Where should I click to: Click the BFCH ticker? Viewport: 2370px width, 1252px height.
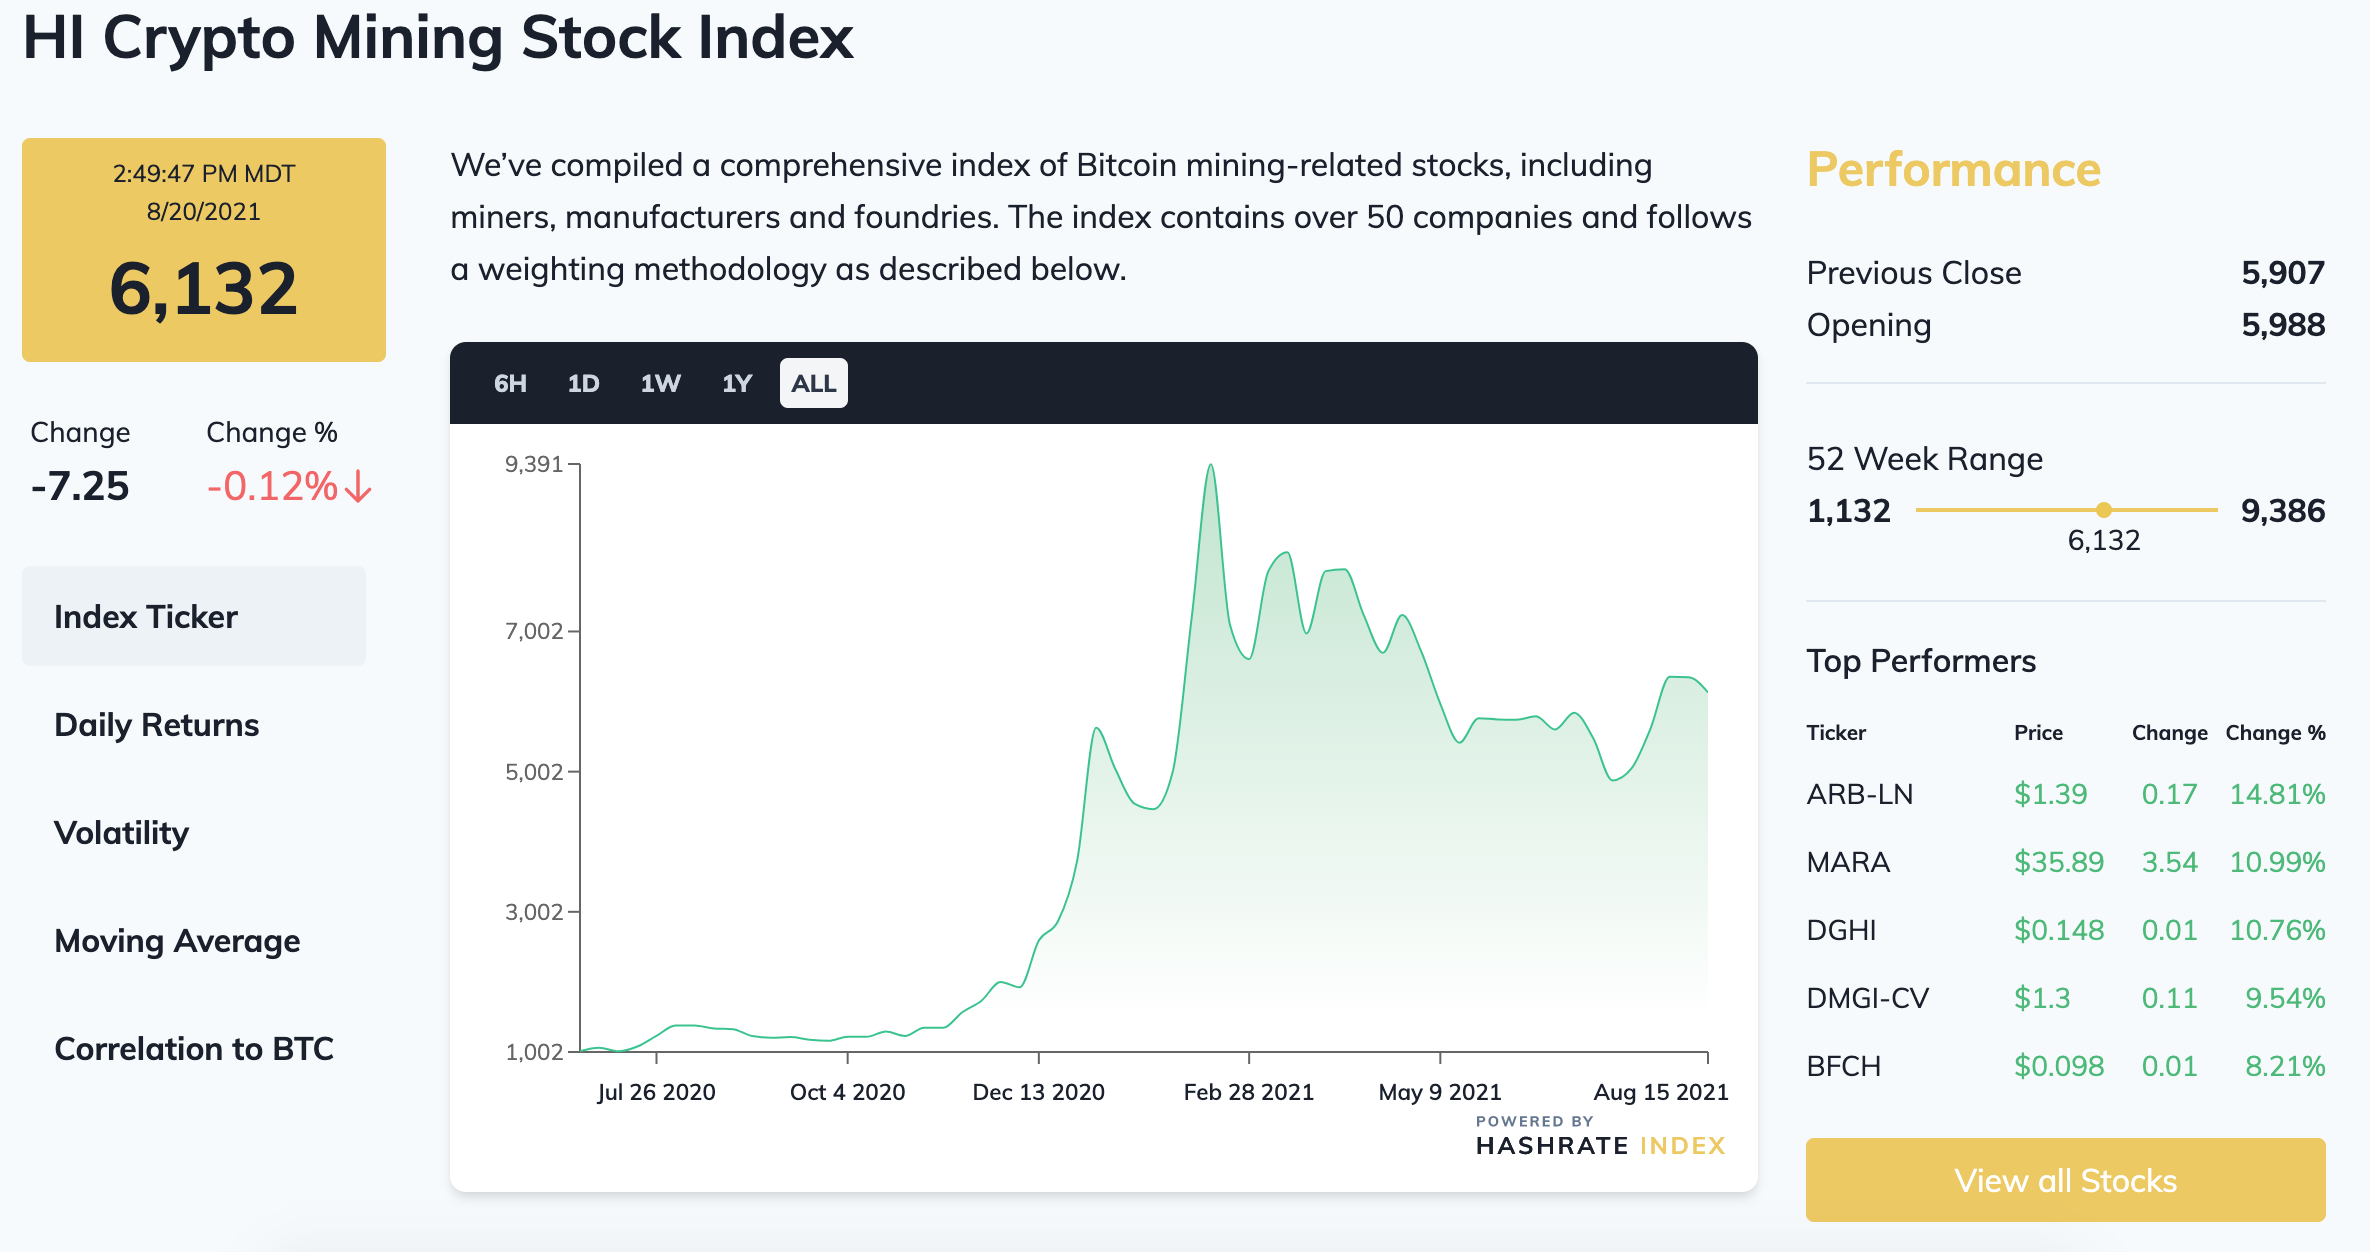coord(1843,1066)
